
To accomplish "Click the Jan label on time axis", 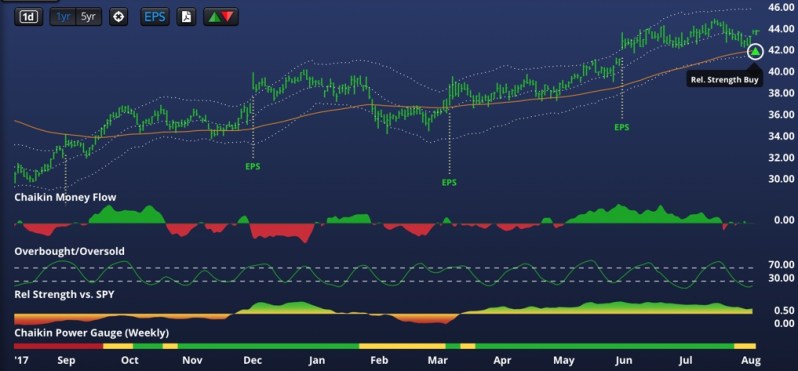I will 317,360.
